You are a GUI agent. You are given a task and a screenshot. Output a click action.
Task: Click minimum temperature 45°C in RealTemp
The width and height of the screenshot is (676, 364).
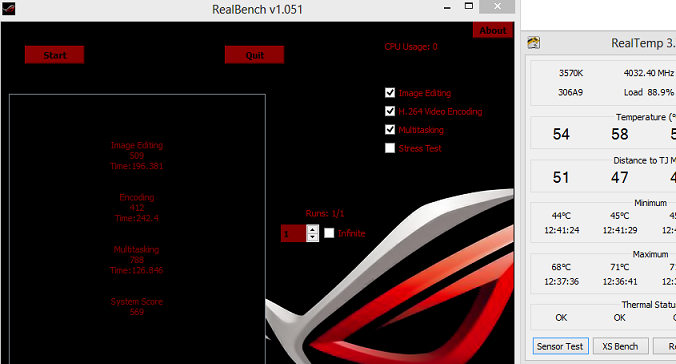(620, 216)
